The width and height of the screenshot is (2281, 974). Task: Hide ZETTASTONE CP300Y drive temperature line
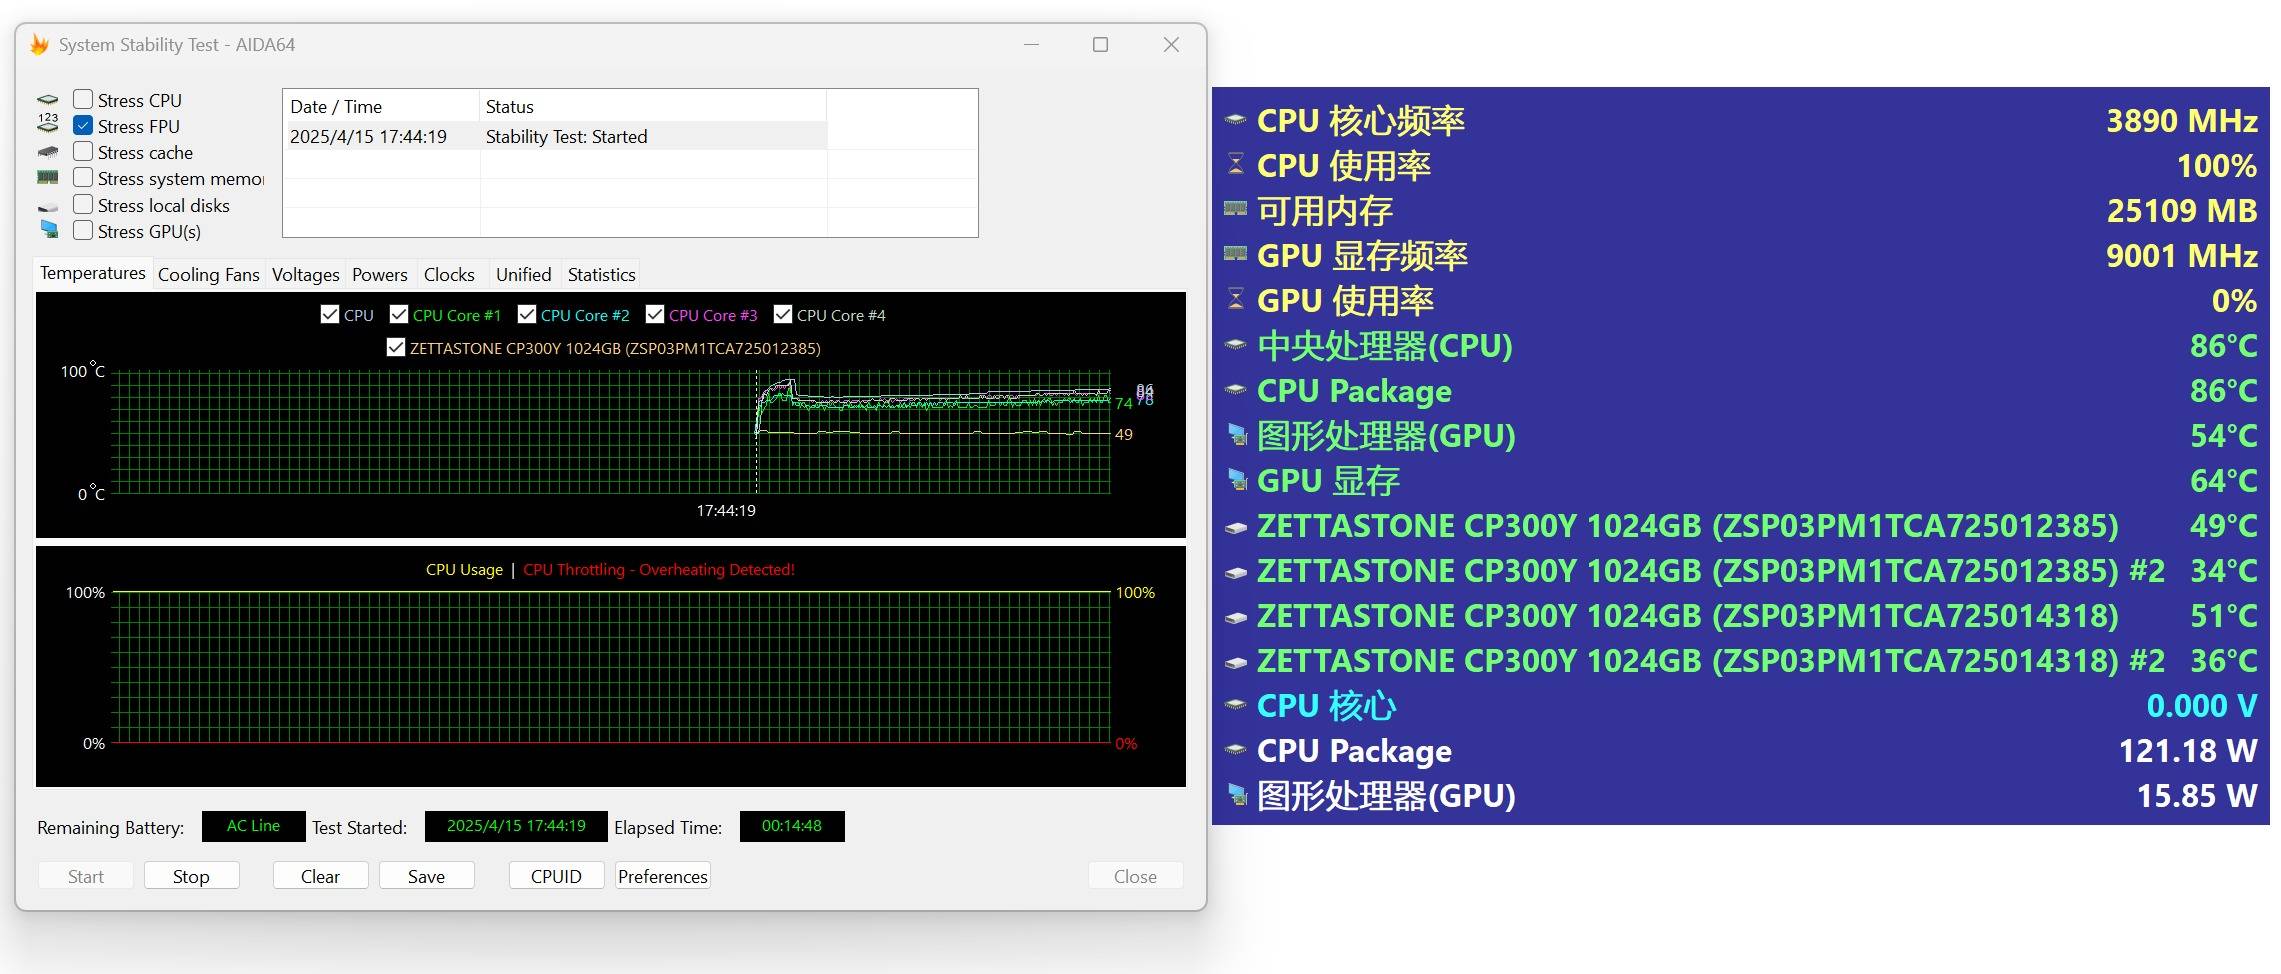pos(396,348)
